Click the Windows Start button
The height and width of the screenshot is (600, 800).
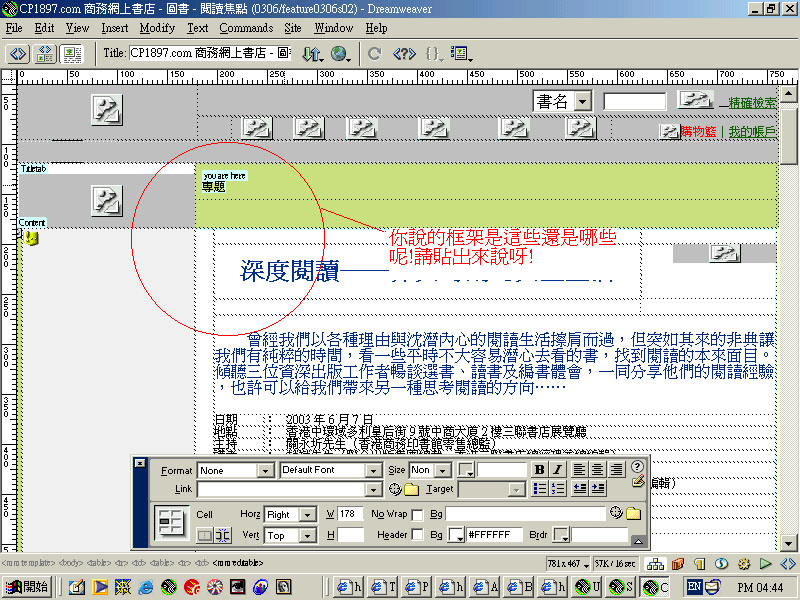[30, 587]
